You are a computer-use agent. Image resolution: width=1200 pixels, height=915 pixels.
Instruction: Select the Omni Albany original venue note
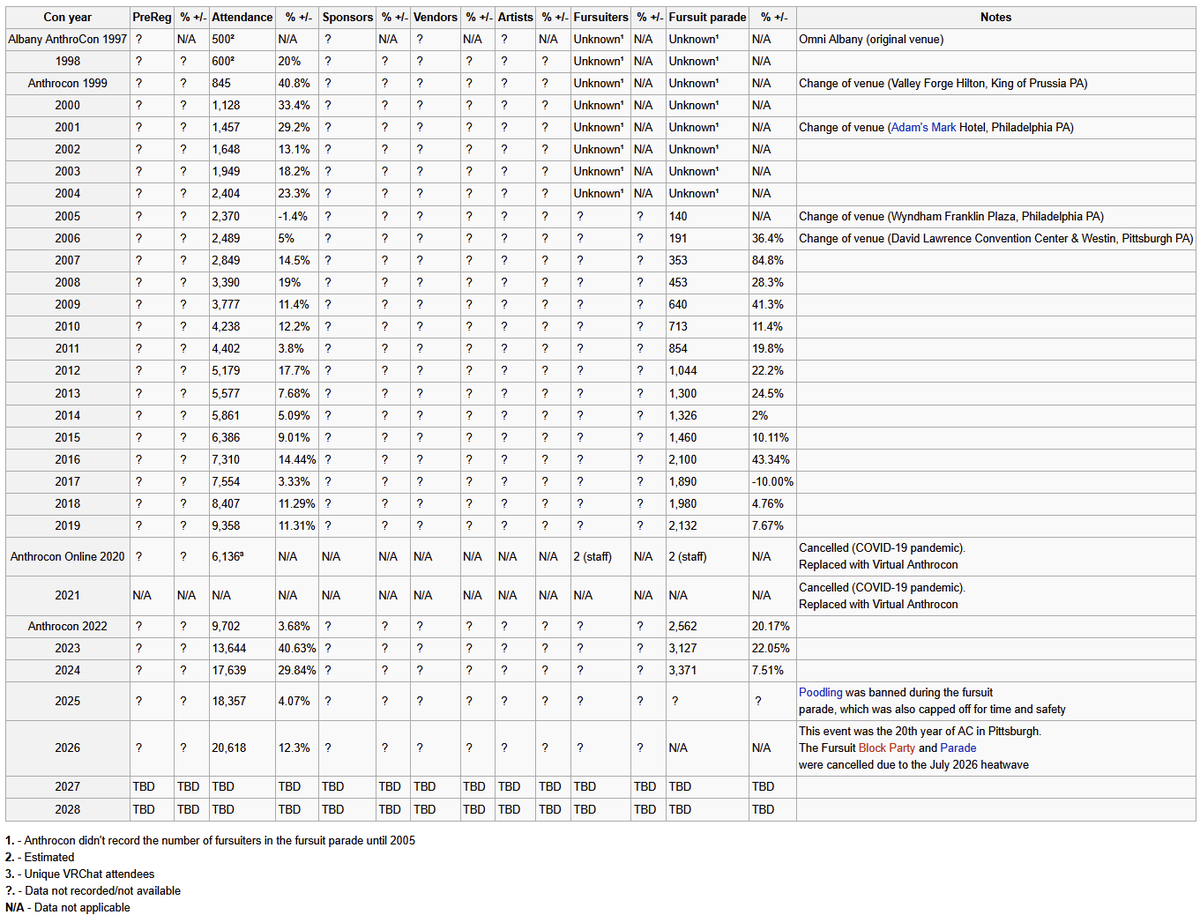click(872, 40)
